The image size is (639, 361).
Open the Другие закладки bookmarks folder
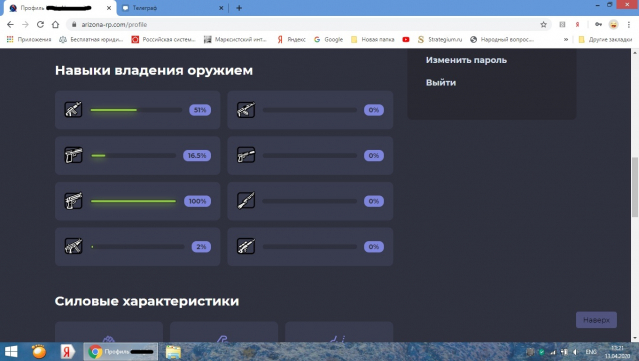(605, 40)
